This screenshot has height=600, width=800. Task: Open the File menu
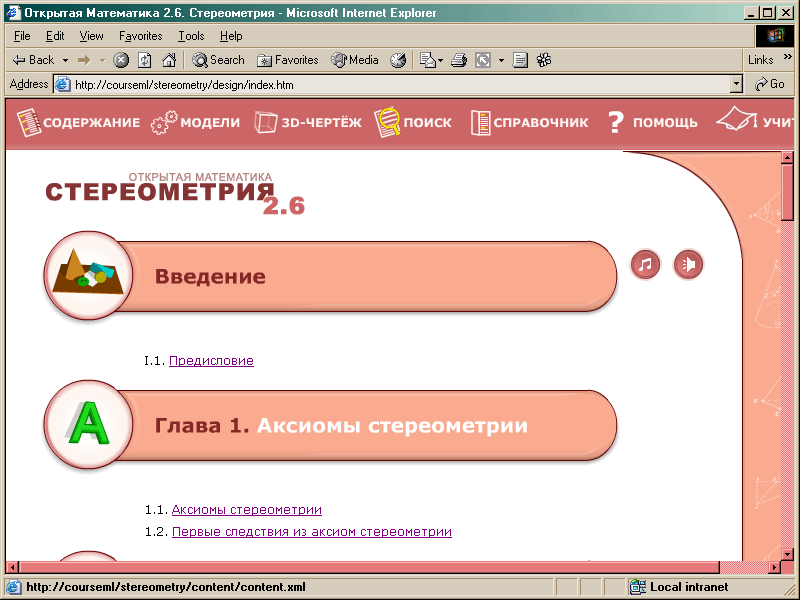22,36
